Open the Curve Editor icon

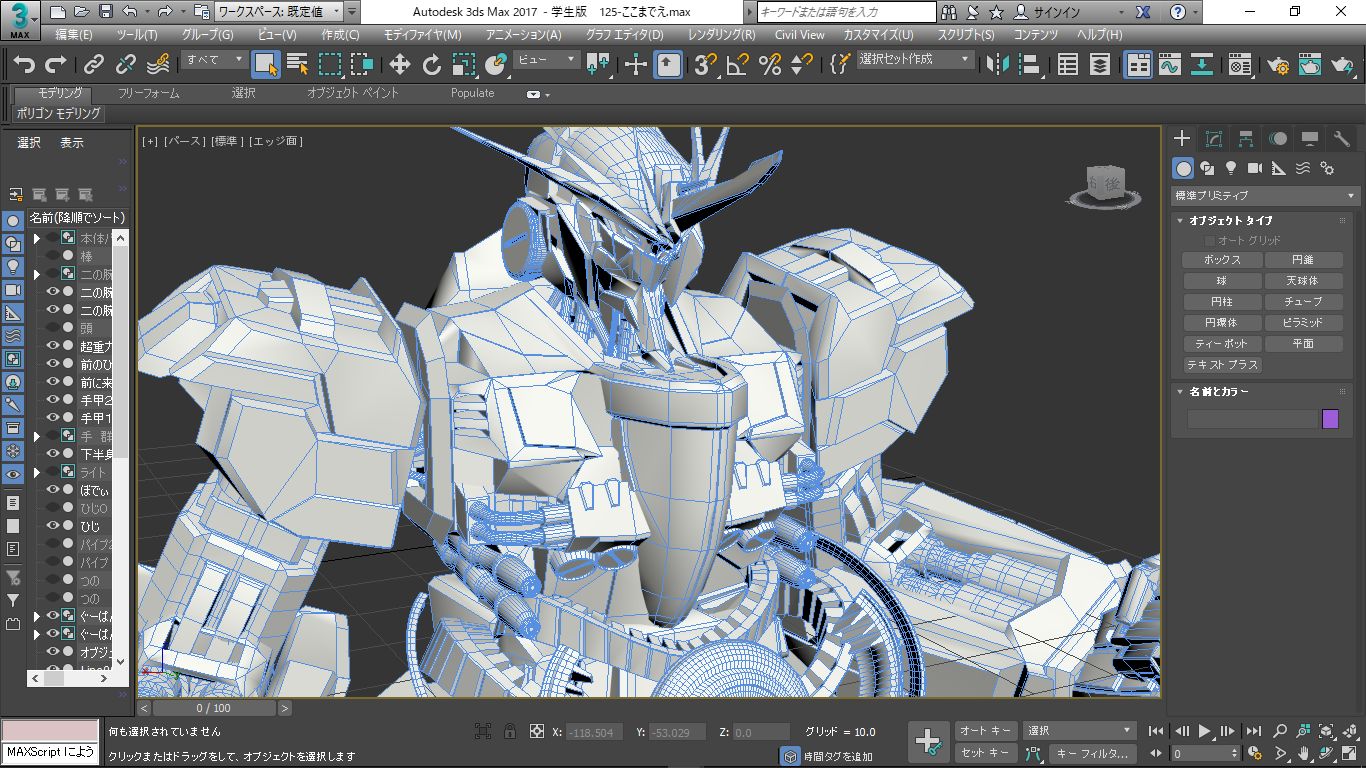pyautogui.click(x=1170, y=65)
